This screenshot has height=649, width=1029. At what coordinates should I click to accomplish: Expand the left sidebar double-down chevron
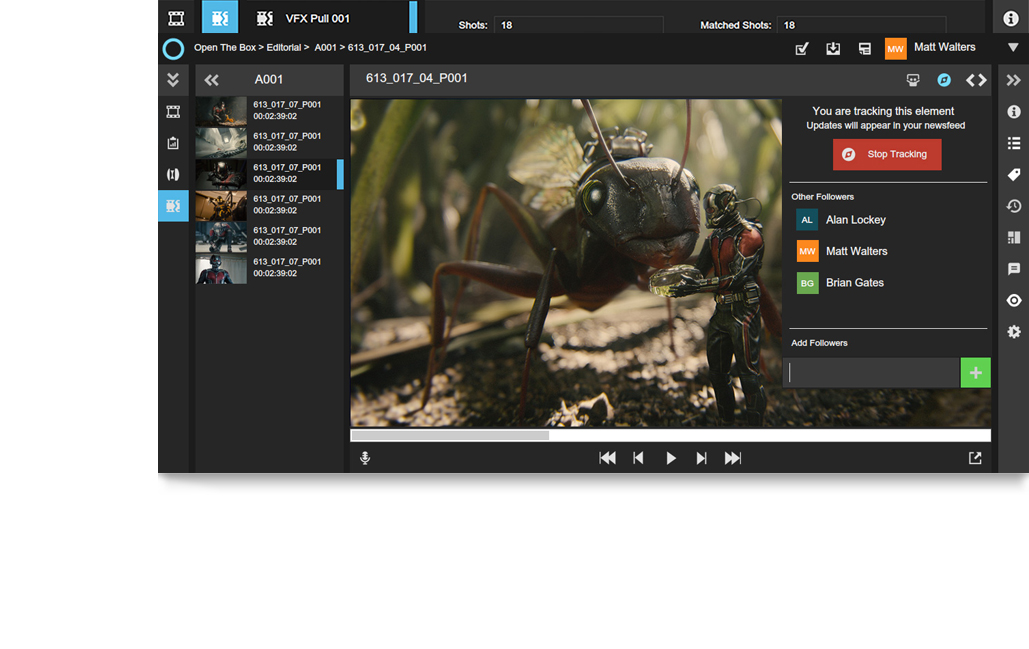[173, 79]
